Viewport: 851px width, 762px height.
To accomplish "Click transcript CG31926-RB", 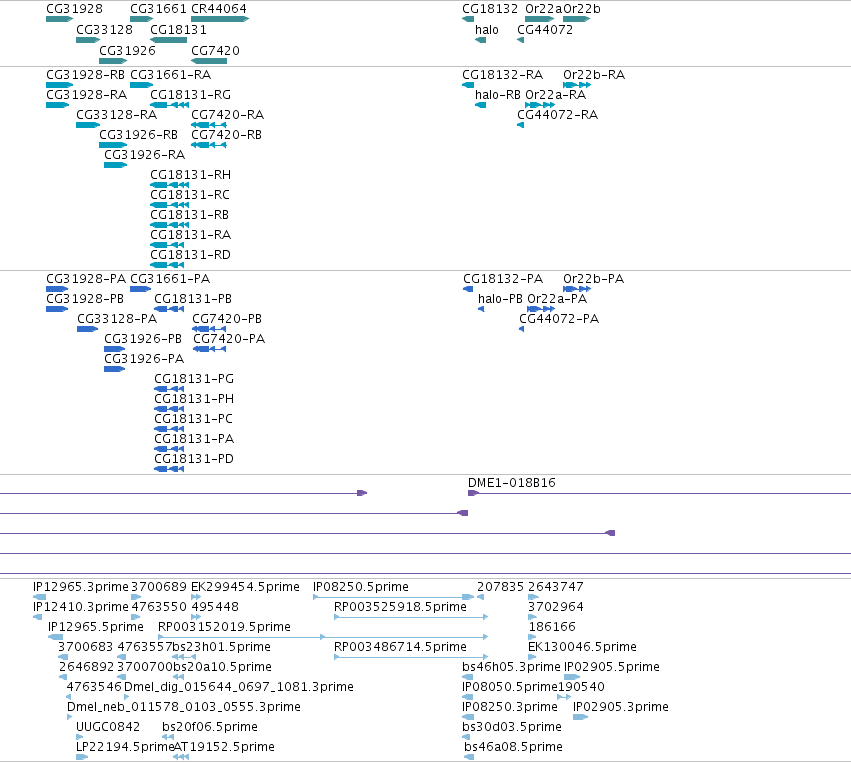I will click(113, 145).
